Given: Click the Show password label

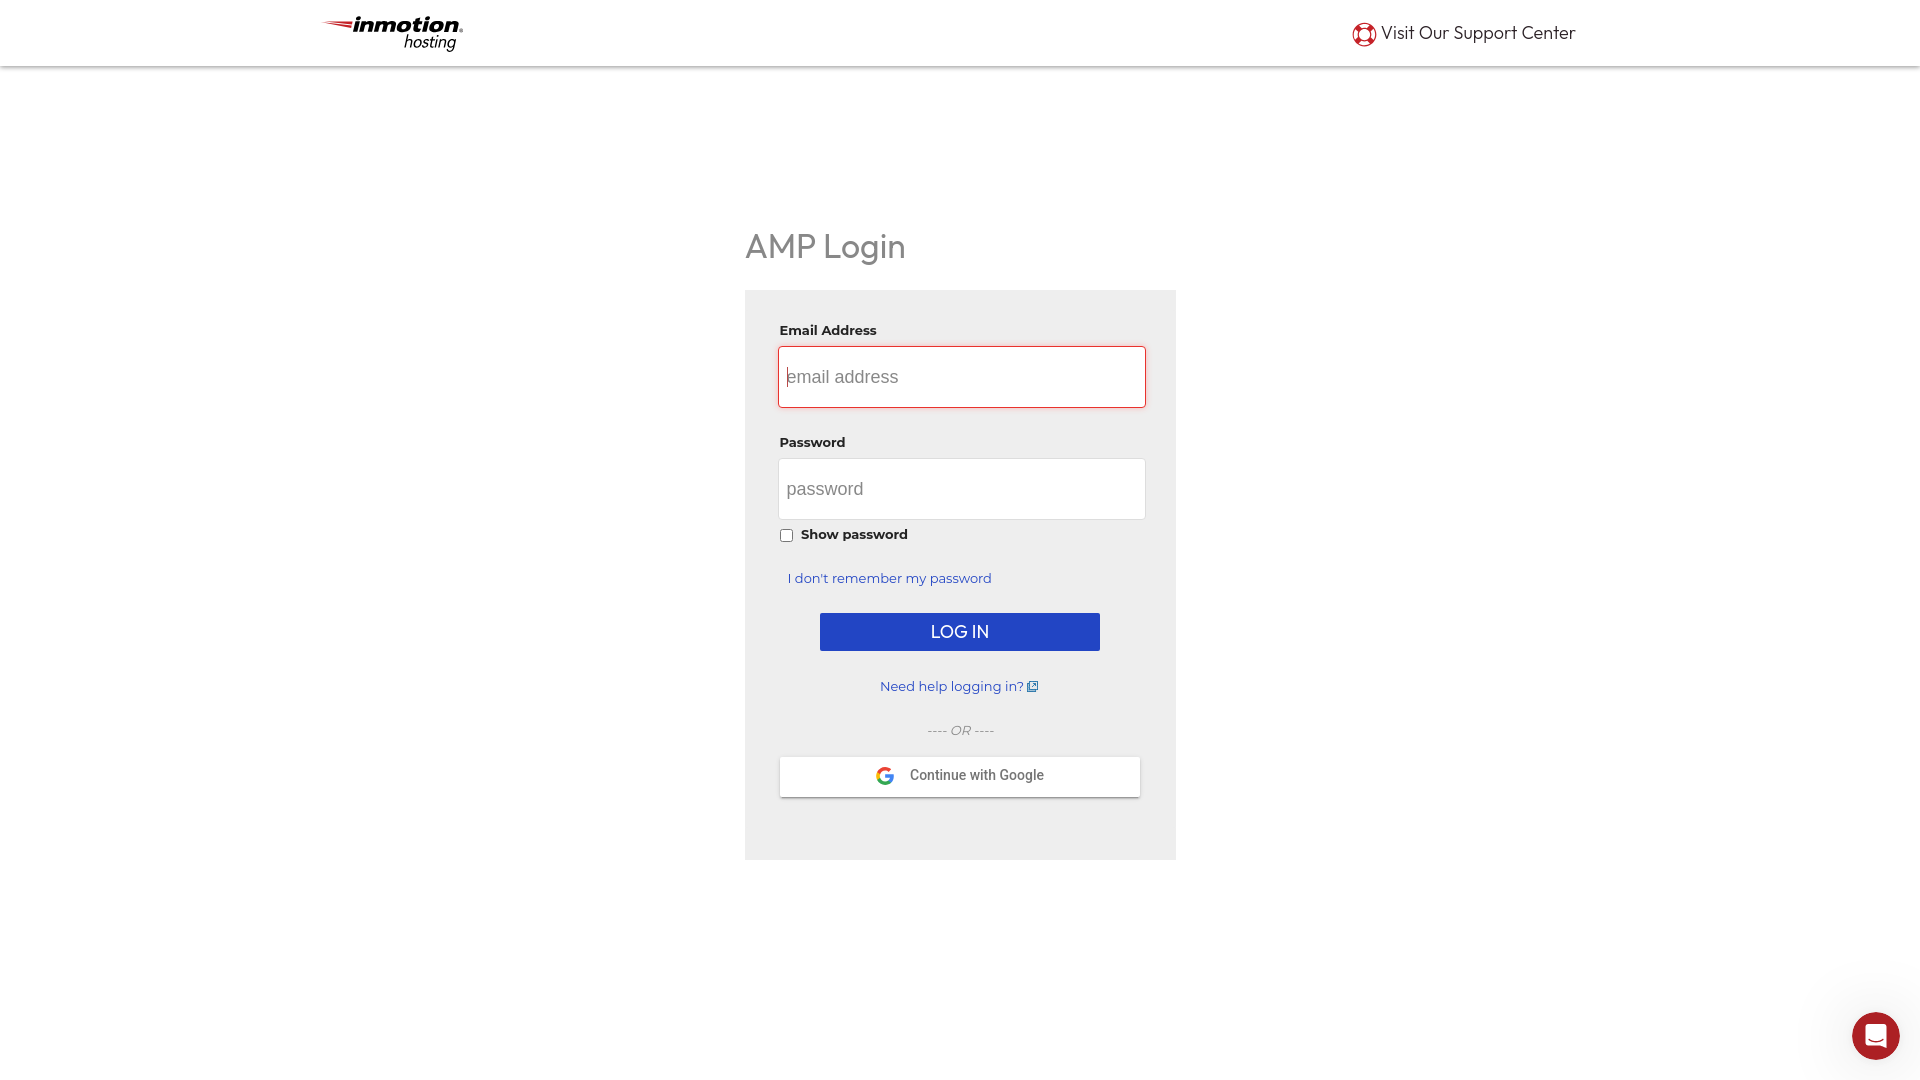Looking at the screenshot, I should pyautogui.click(x=854, y=535).
